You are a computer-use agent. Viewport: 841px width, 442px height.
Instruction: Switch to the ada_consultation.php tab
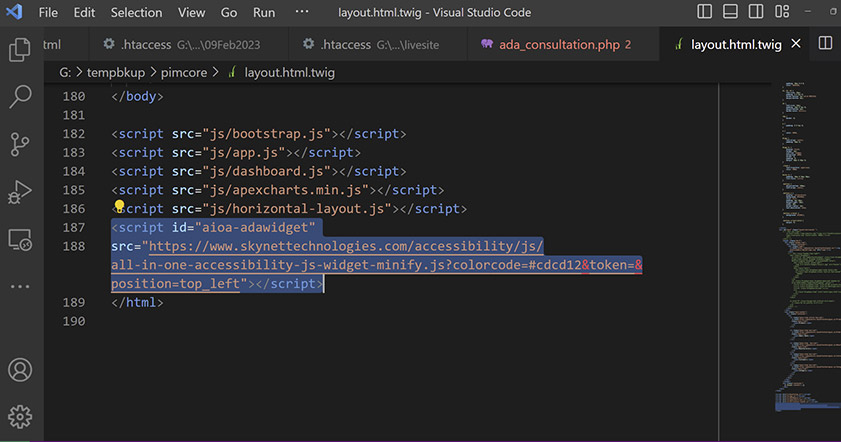(x=563, y=45)
